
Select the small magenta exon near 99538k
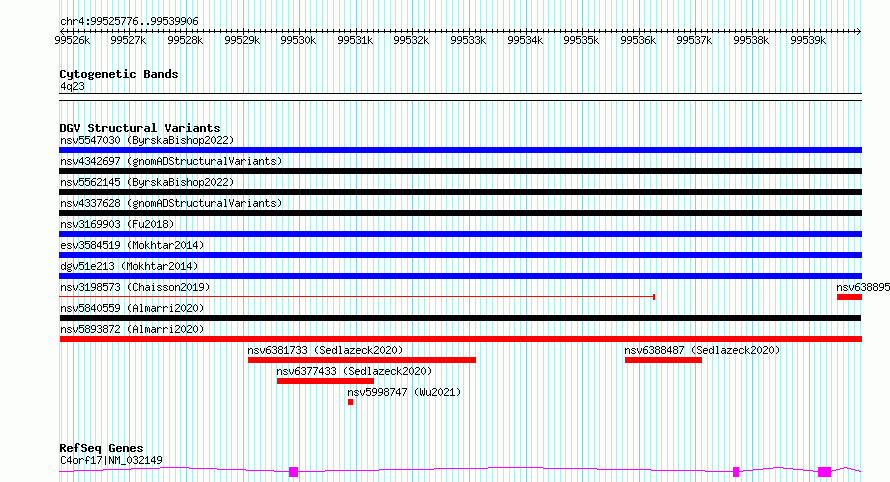(736, 472)
